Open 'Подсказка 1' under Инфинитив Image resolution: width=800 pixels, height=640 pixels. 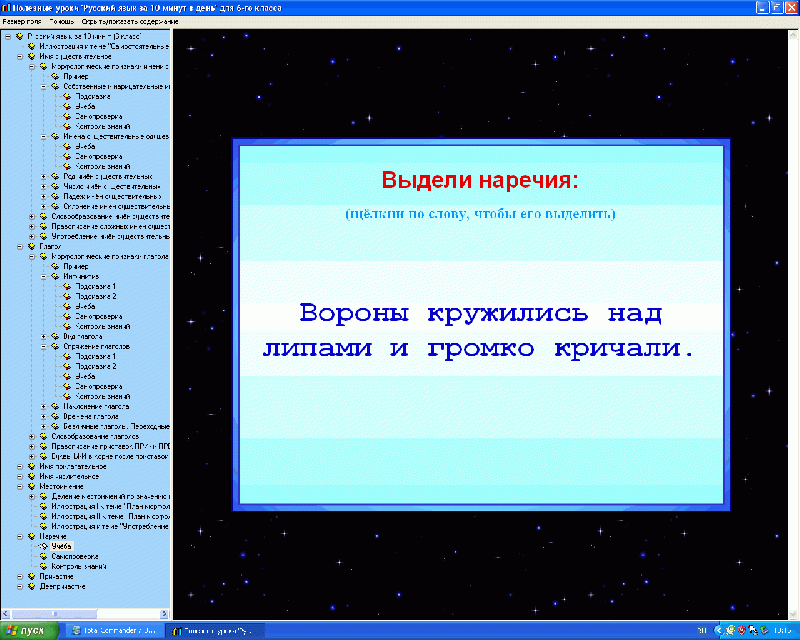[95, 286]
